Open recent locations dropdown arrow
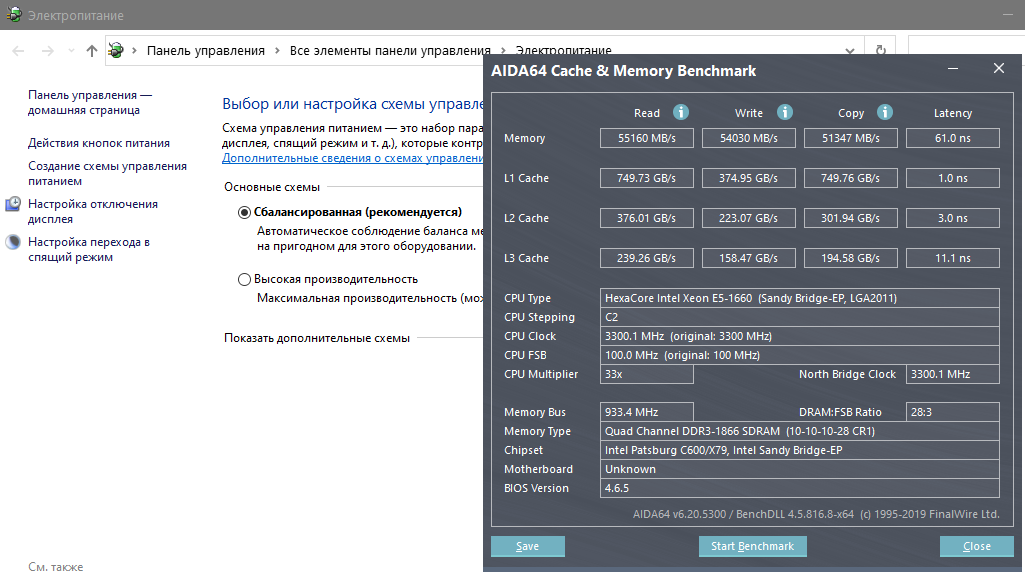 (71, 50)
